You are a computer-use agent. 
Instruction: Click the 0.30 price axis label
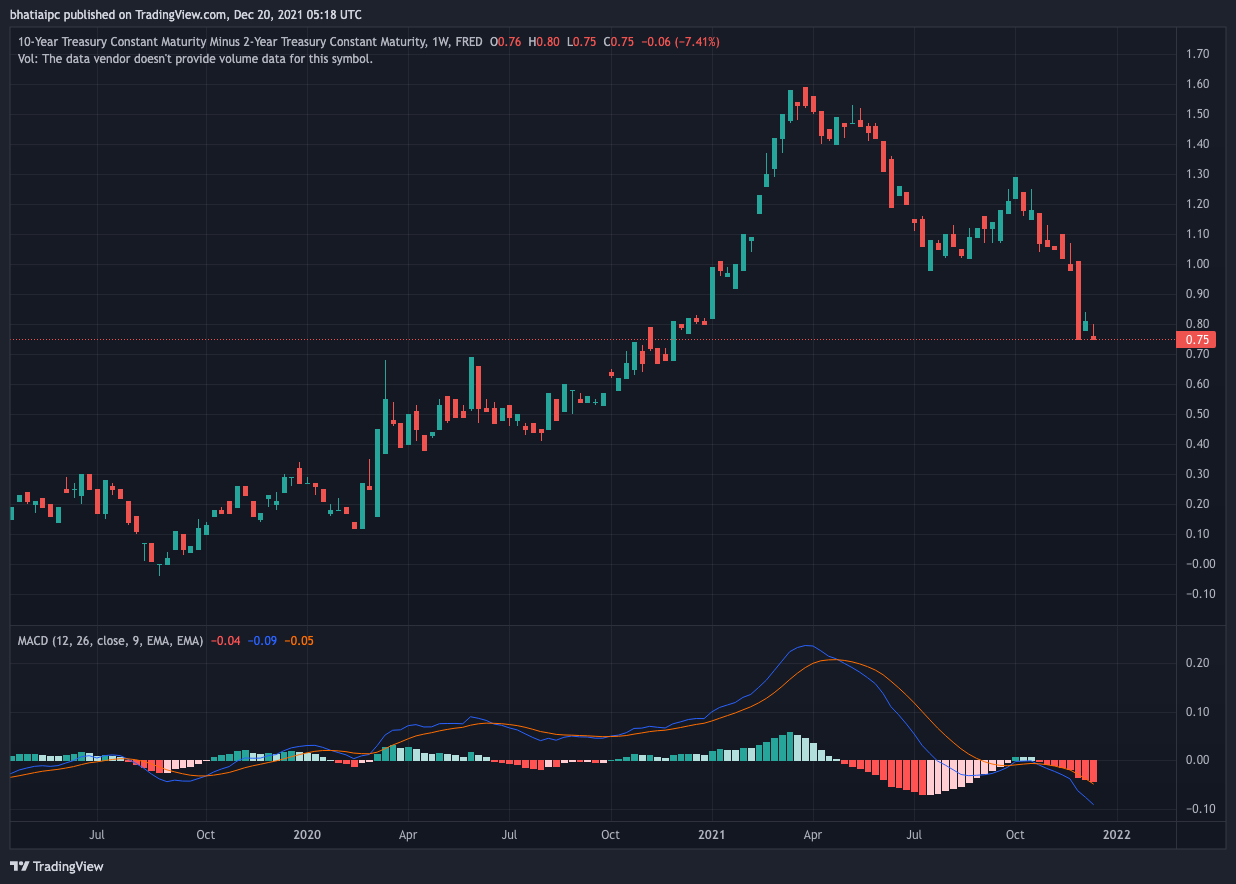pyautogui.click(x=1197, y=474)
